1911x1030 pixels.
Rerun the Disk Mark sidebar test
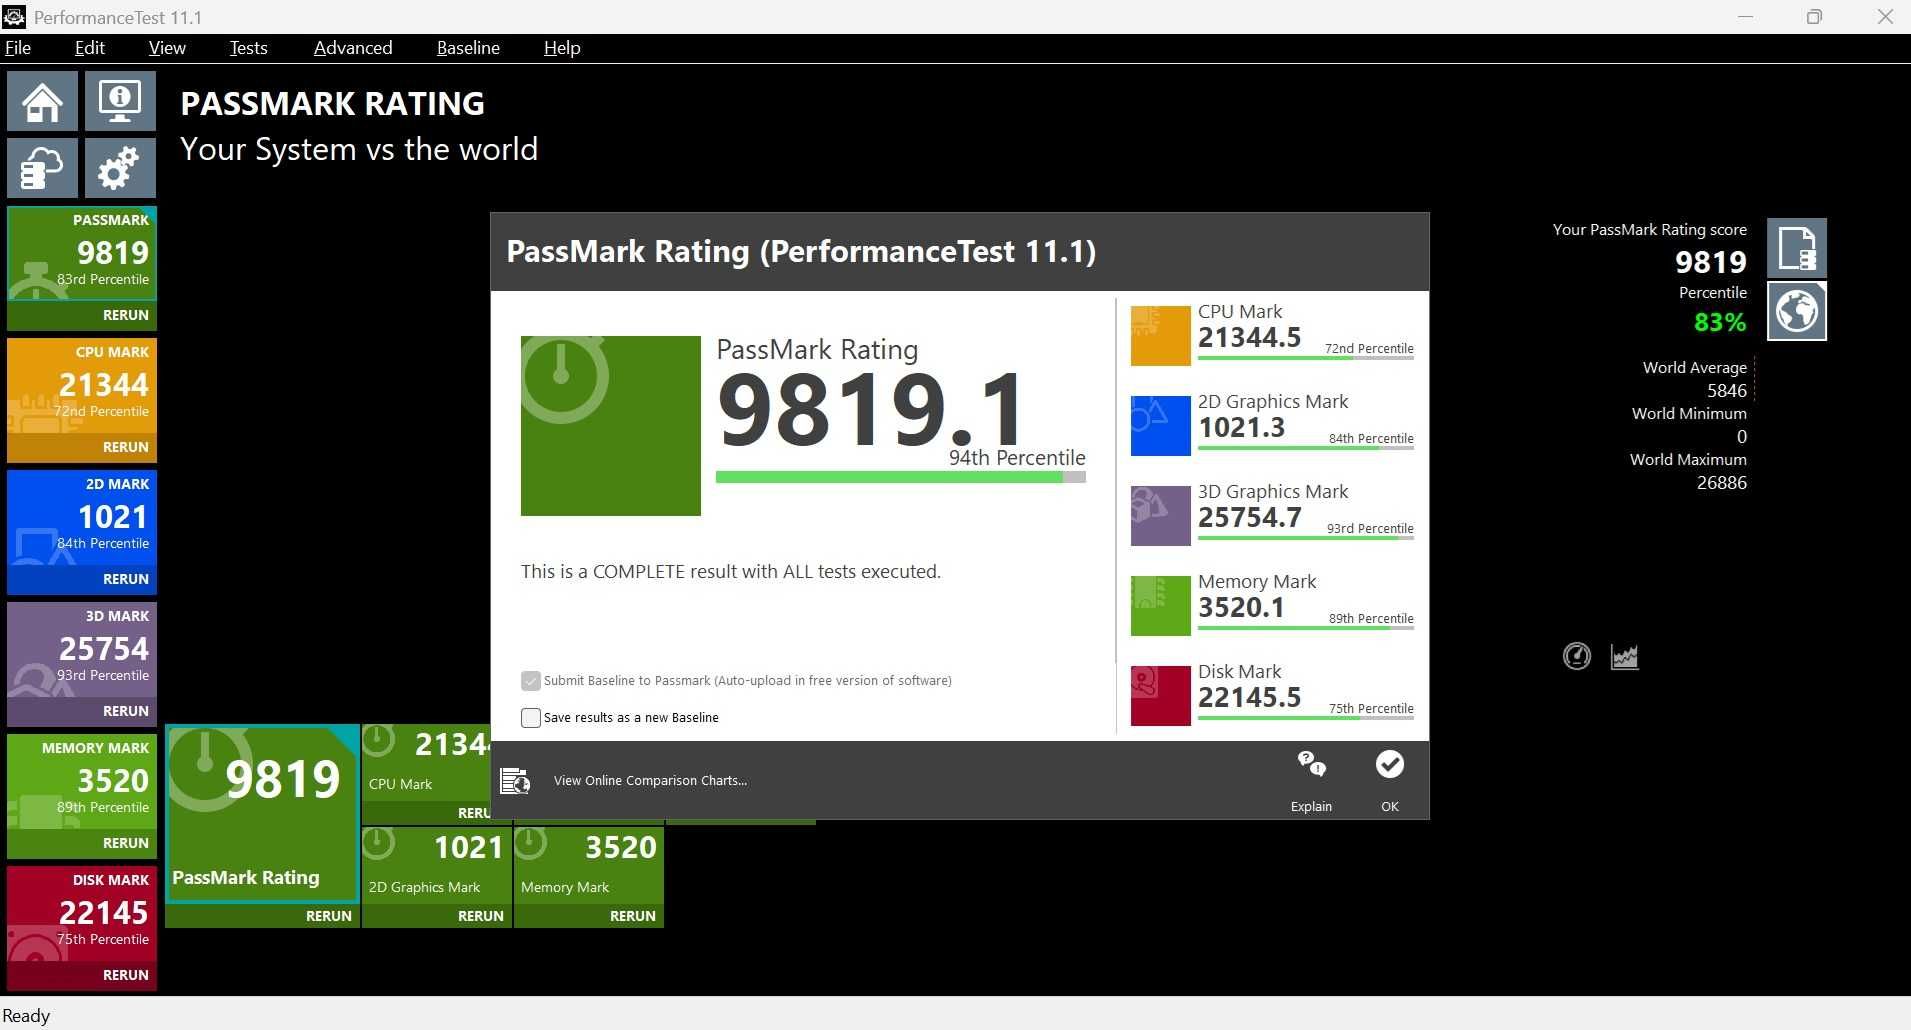(x=126, y=975)
